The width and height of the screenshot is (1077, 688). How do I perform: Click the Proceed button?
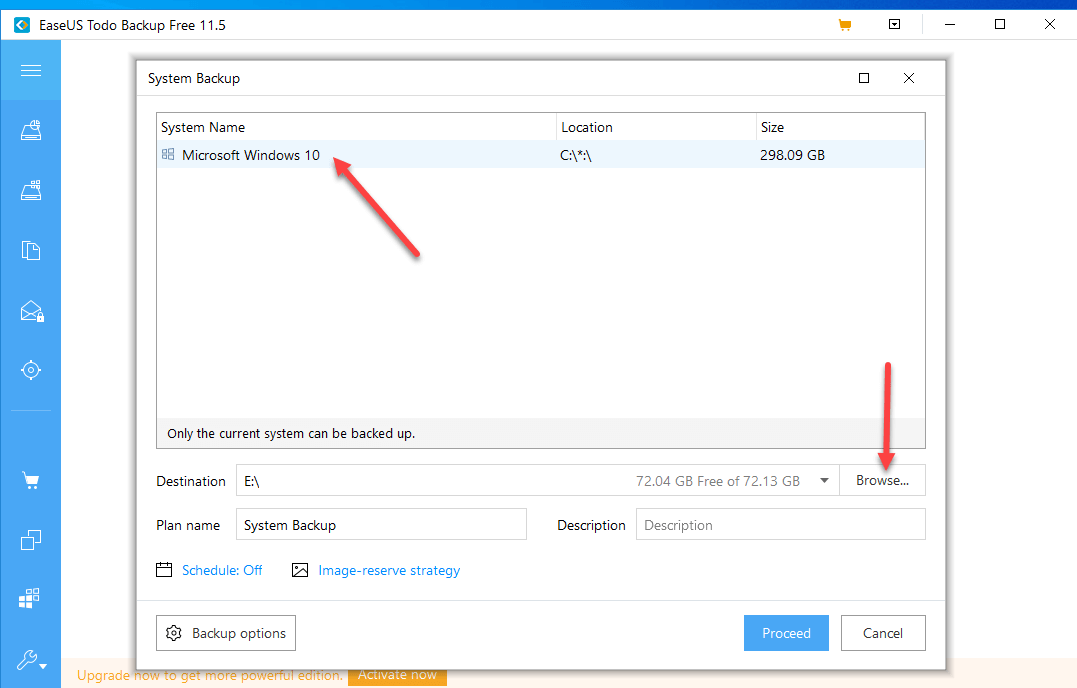pyautogui.click(x=786, y=633)
